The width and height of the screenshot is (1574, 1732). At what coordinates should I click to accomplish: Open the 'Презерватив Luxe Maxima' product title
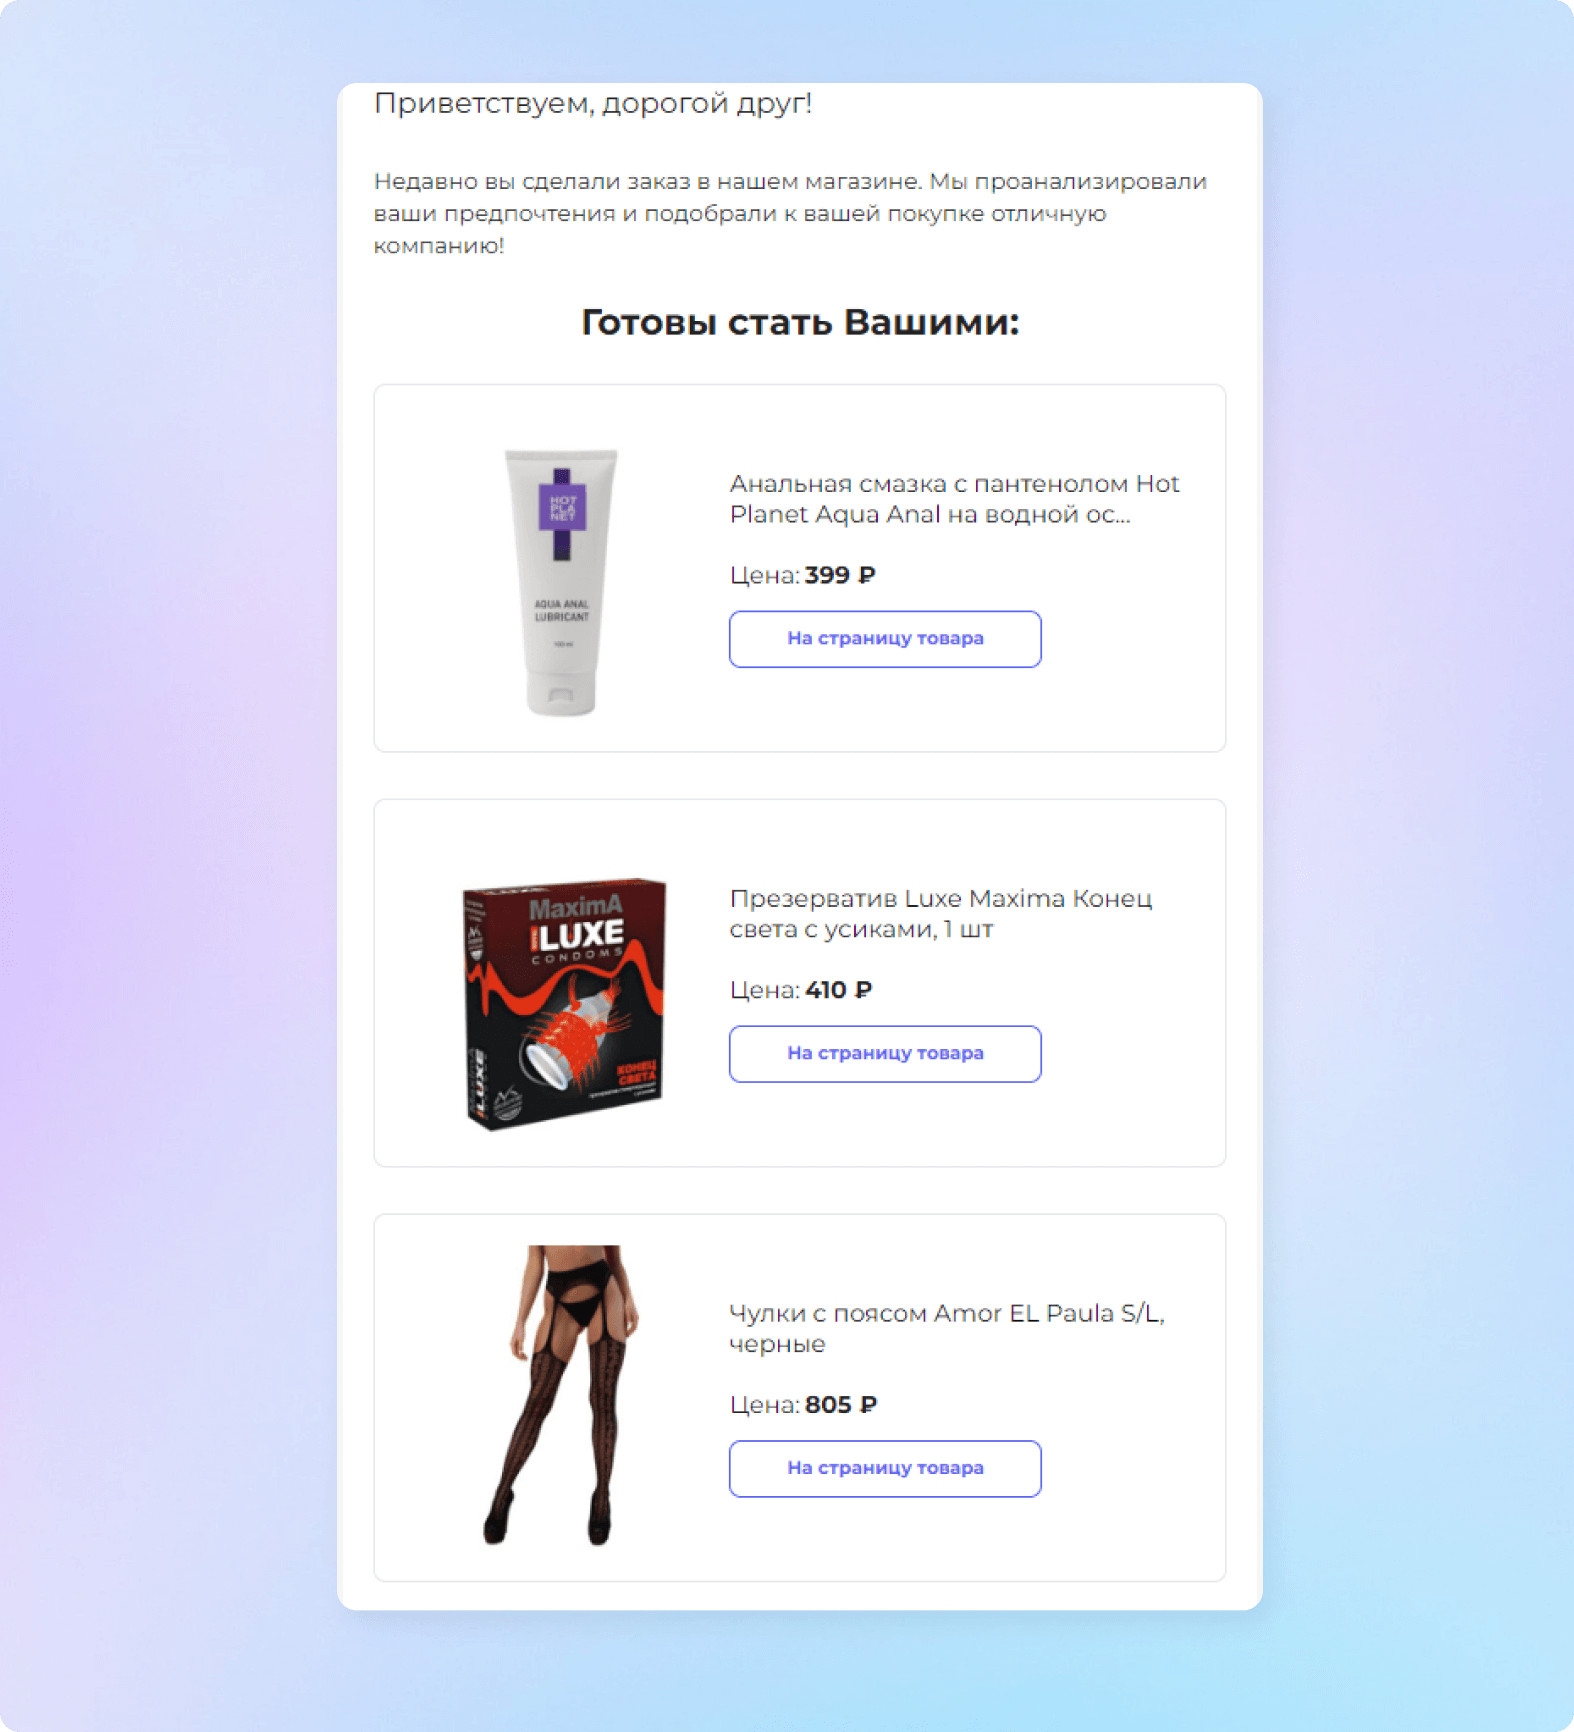(x=940, y=914)
